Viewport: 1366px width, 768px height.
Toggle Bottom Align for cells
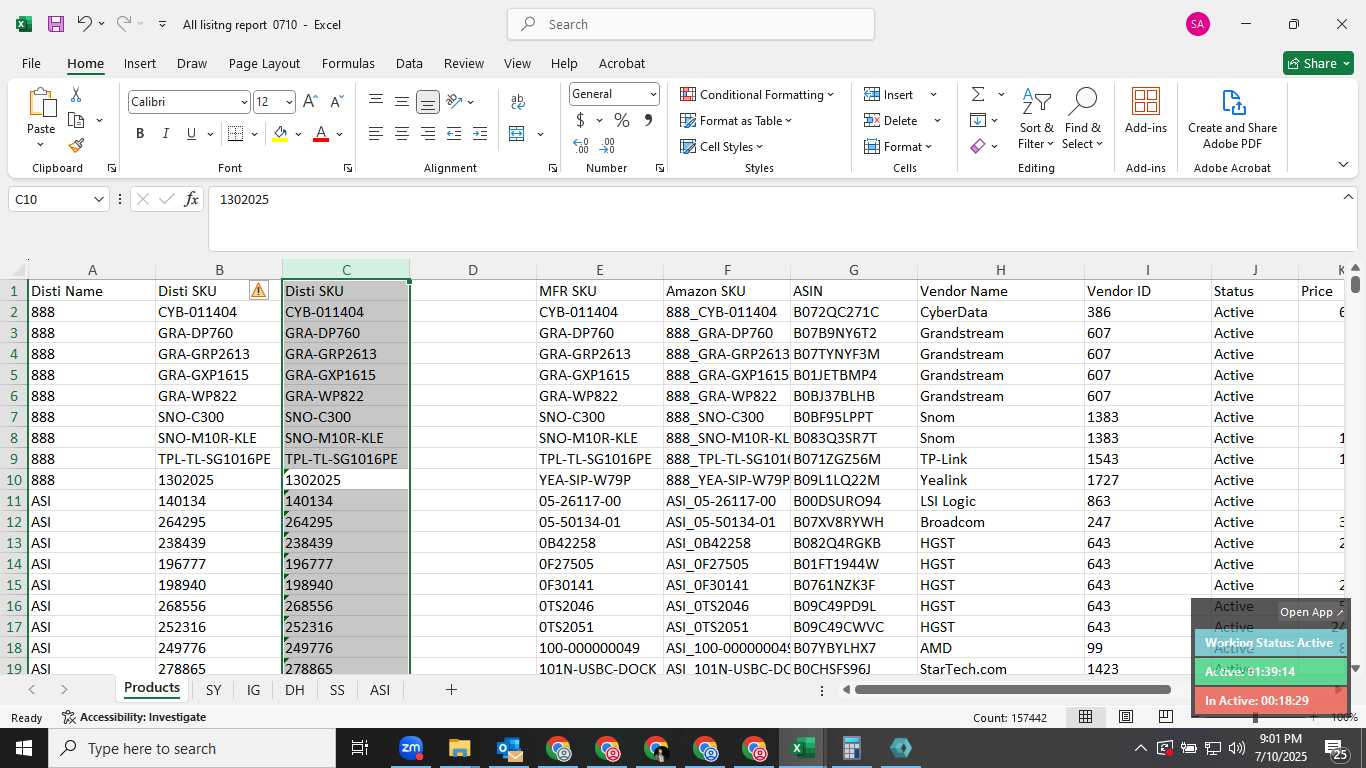click(x=428, y=102)
